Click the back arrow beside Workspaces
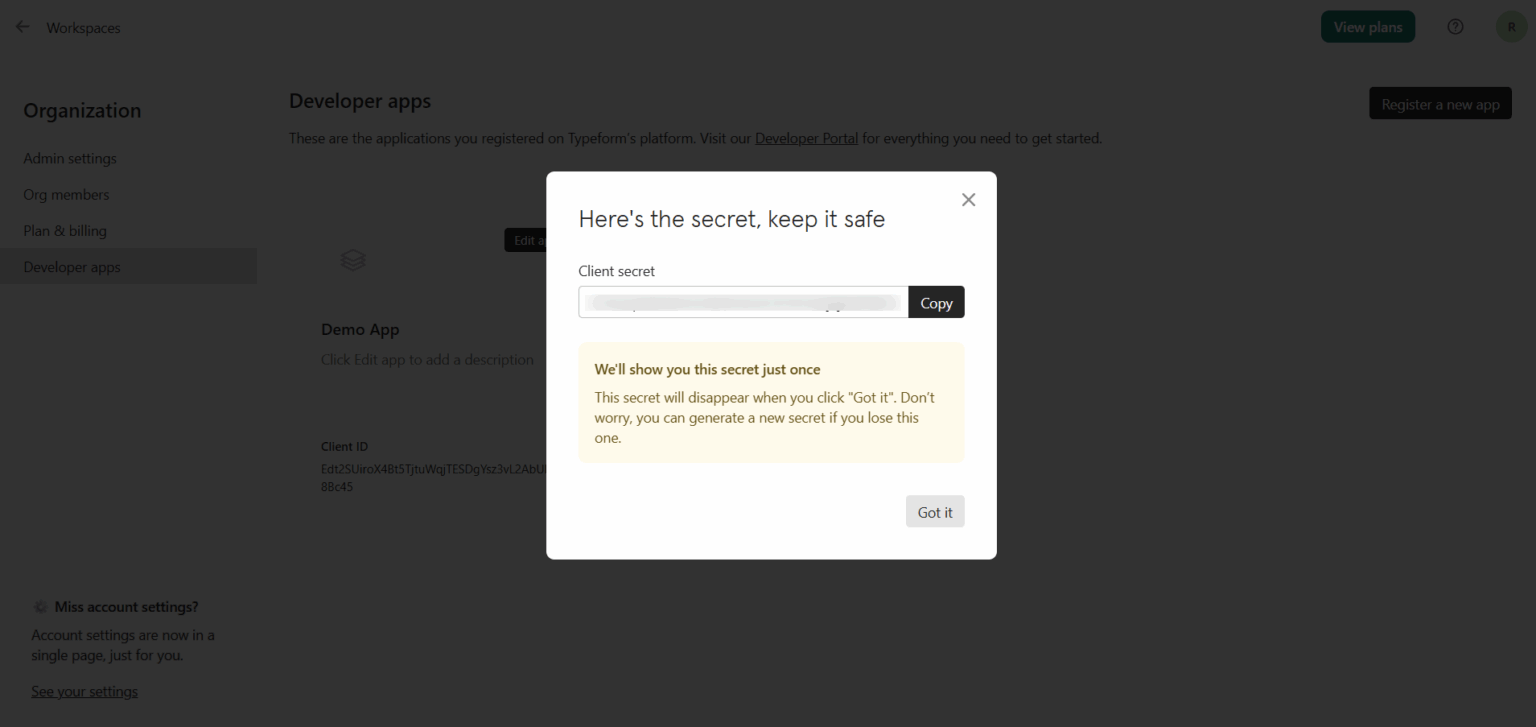Screen dimensions: 1536x727 (22, 27)
